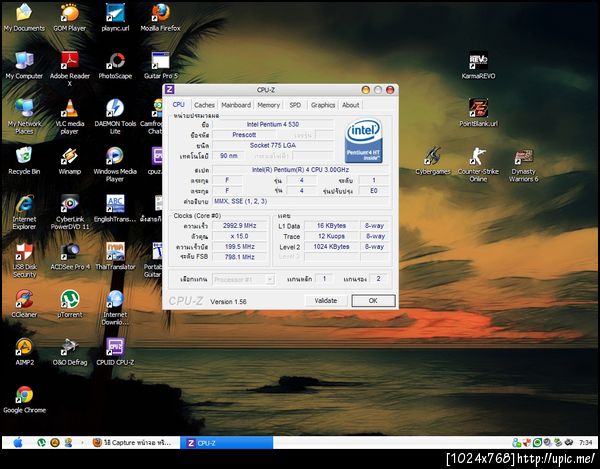Launch EnglishTrans desktop shortcut

115,208
